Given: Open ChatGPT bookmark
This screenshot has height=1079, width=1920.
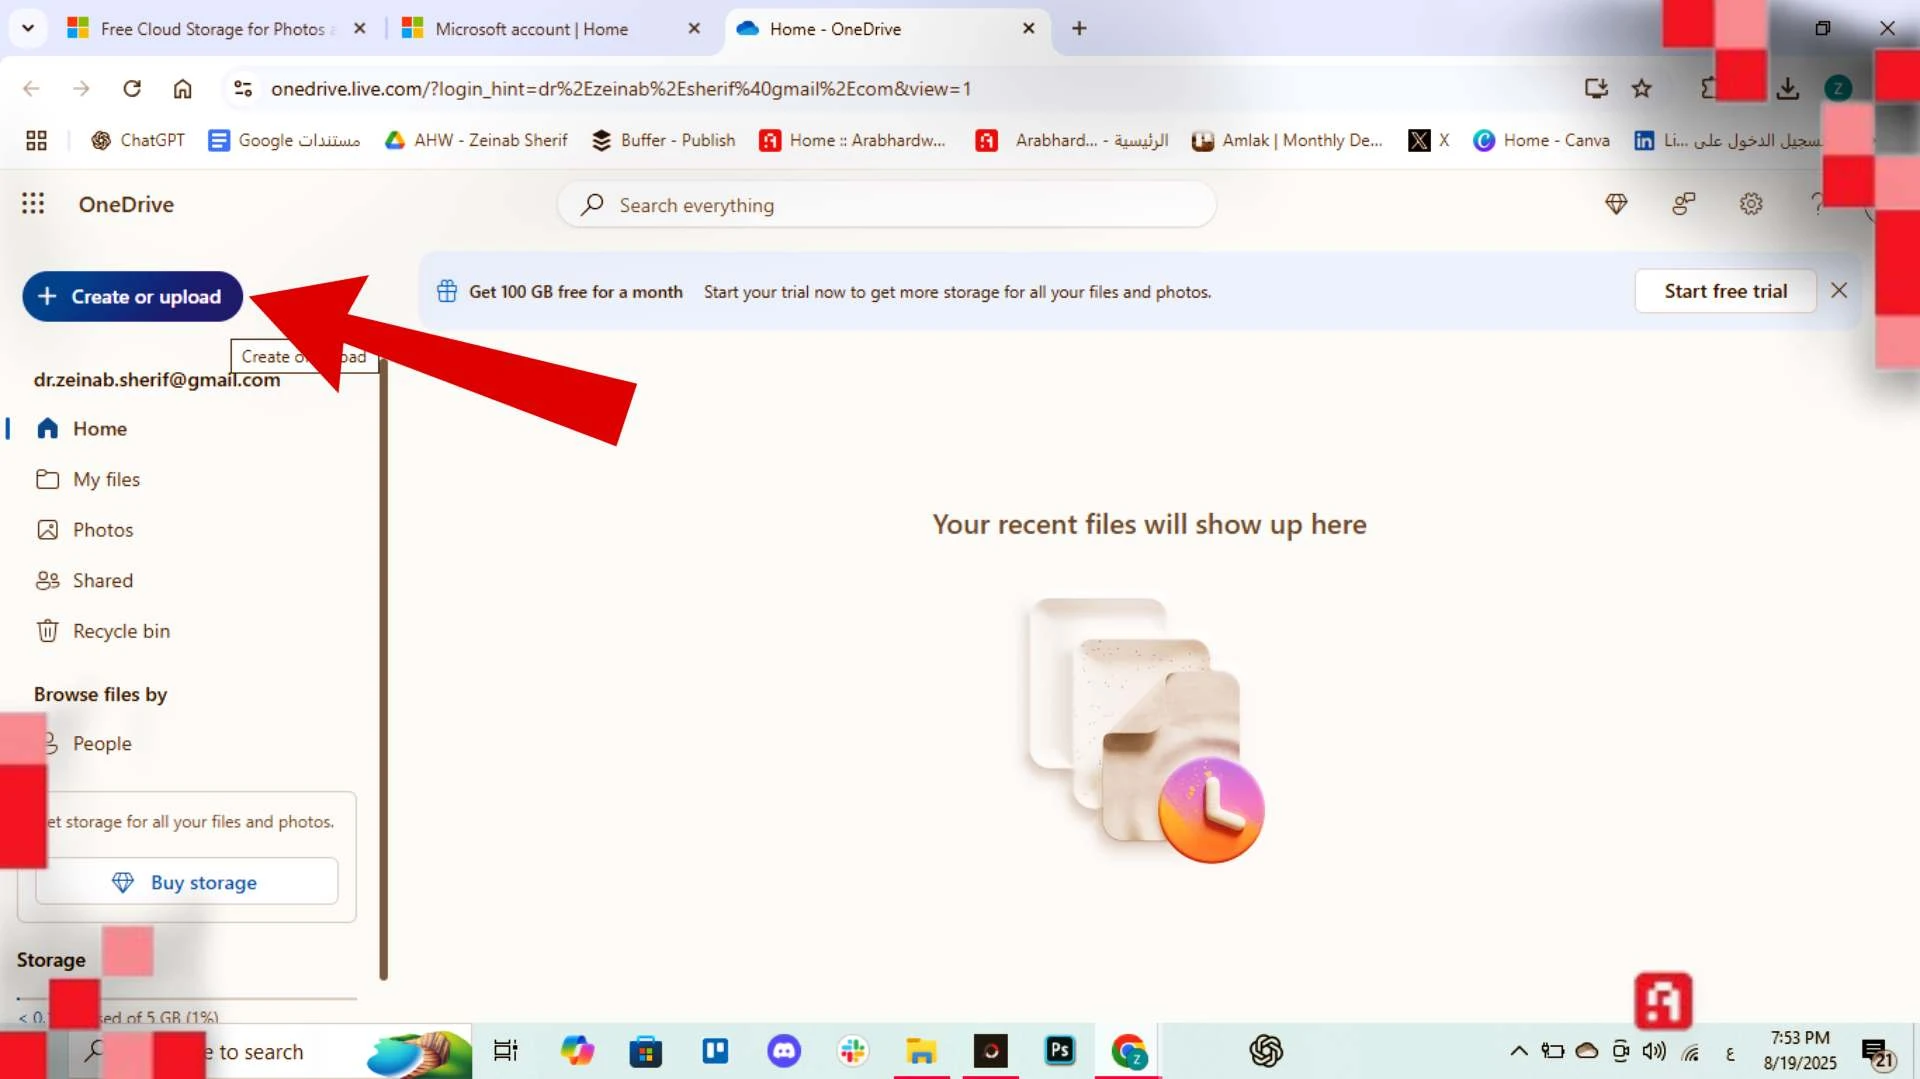Looking at the screenshot, I should [138, 141].
